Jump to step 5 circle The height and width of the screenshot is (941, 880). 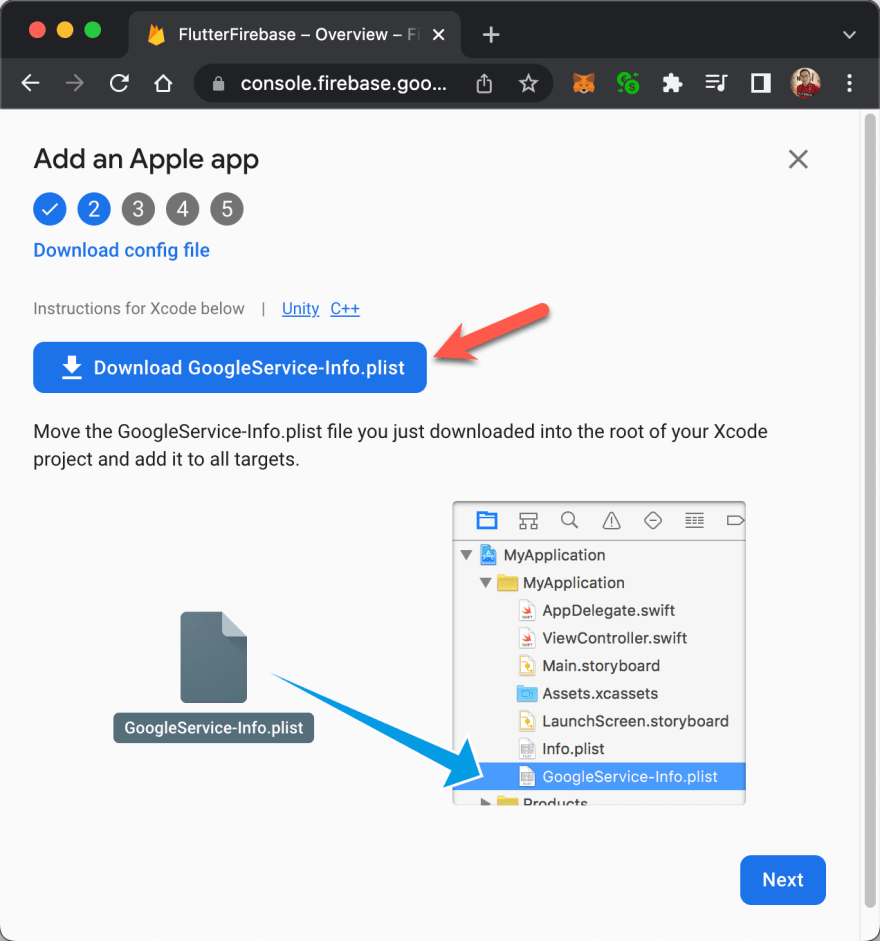pos(227,209)
